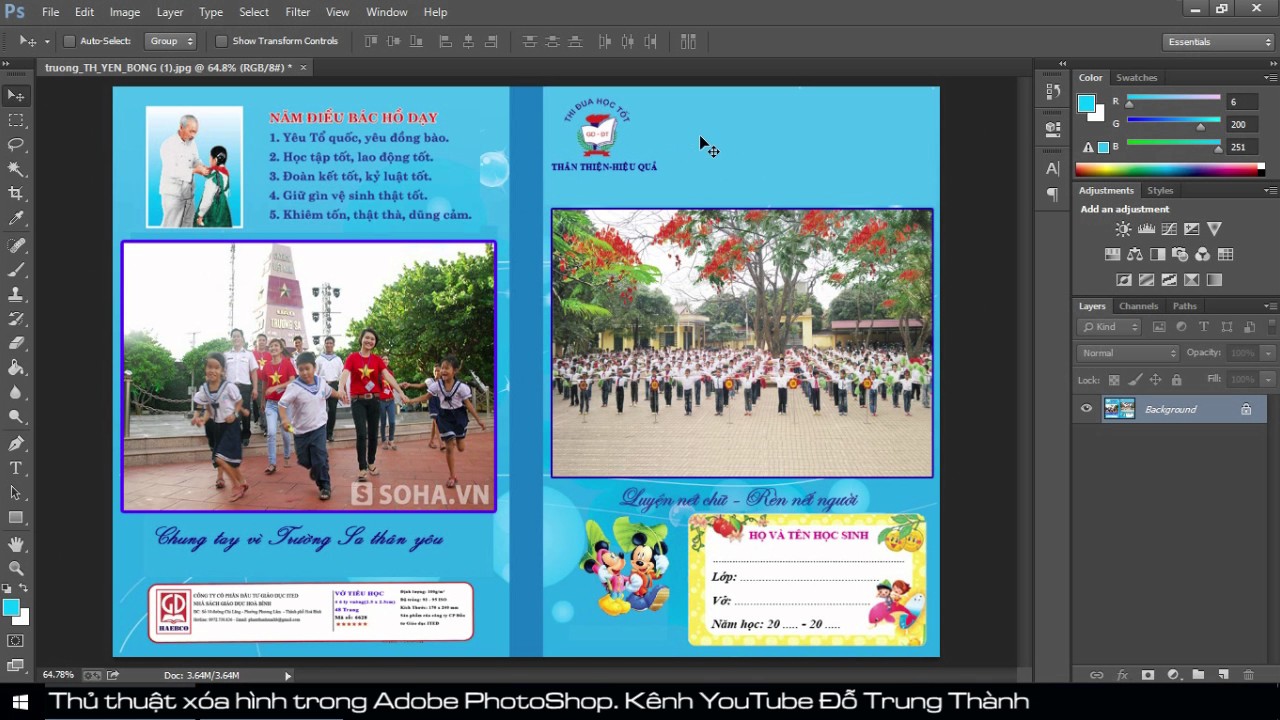The height and width of the screenshot is (720, 1280).
Task: Select the Crop tool
Action: [16, 193]
